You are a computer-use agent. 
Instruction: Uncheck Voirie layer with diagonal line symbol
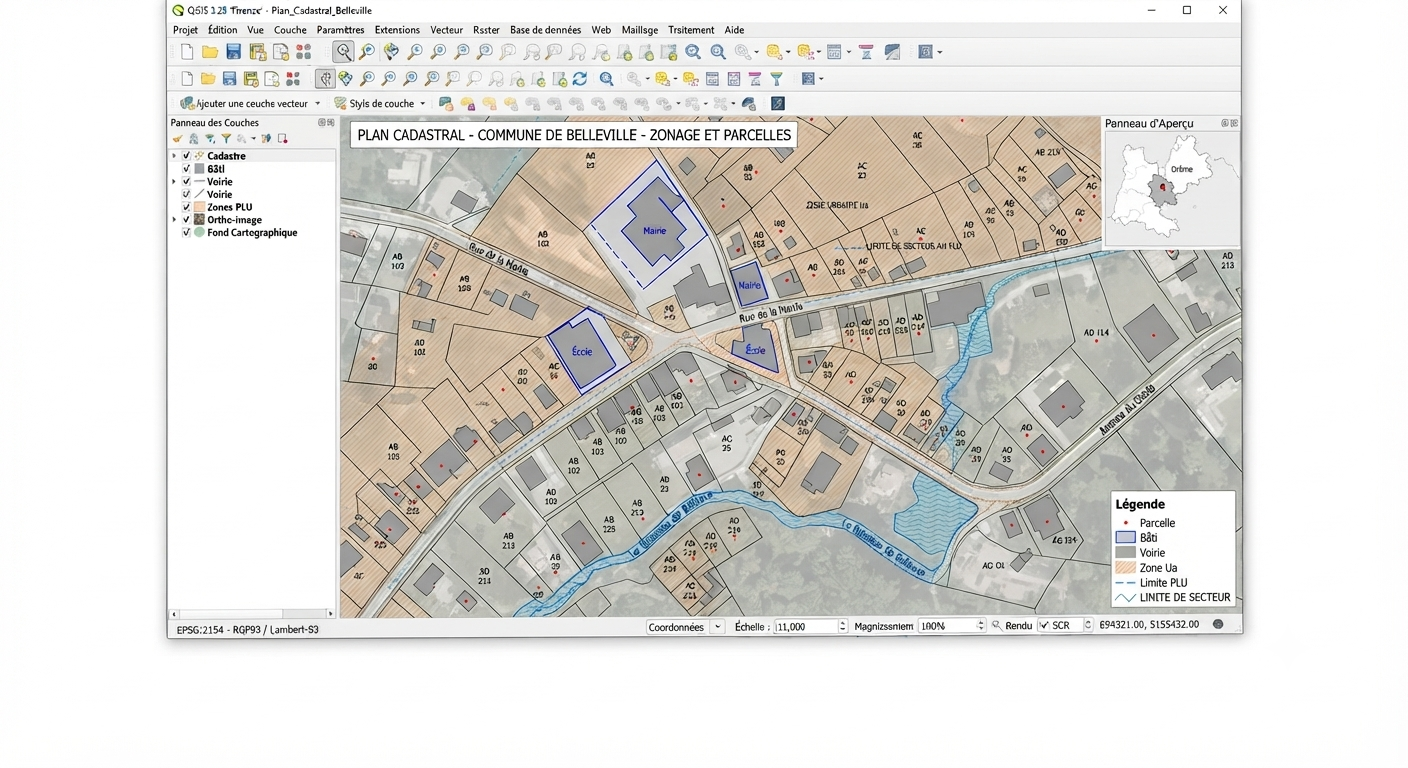[x=186, y=194]
